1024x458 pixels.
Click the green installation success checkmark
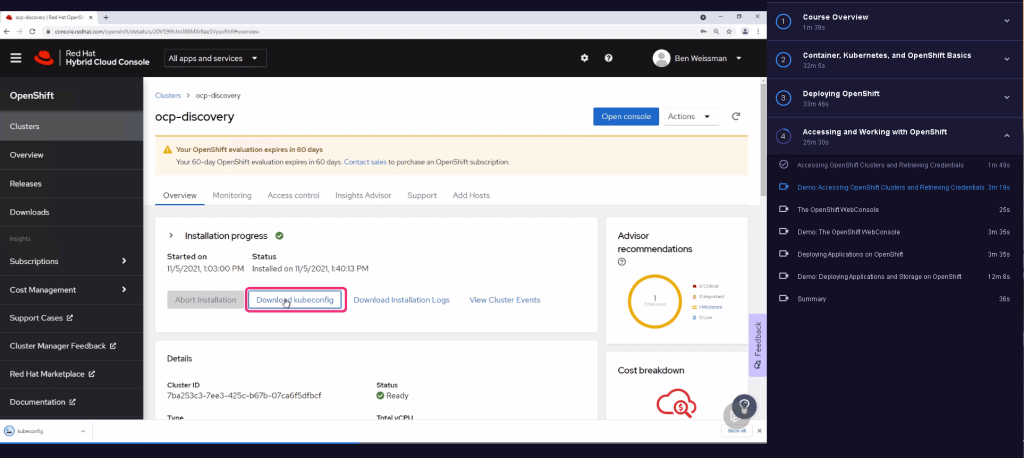coord(280,235)
